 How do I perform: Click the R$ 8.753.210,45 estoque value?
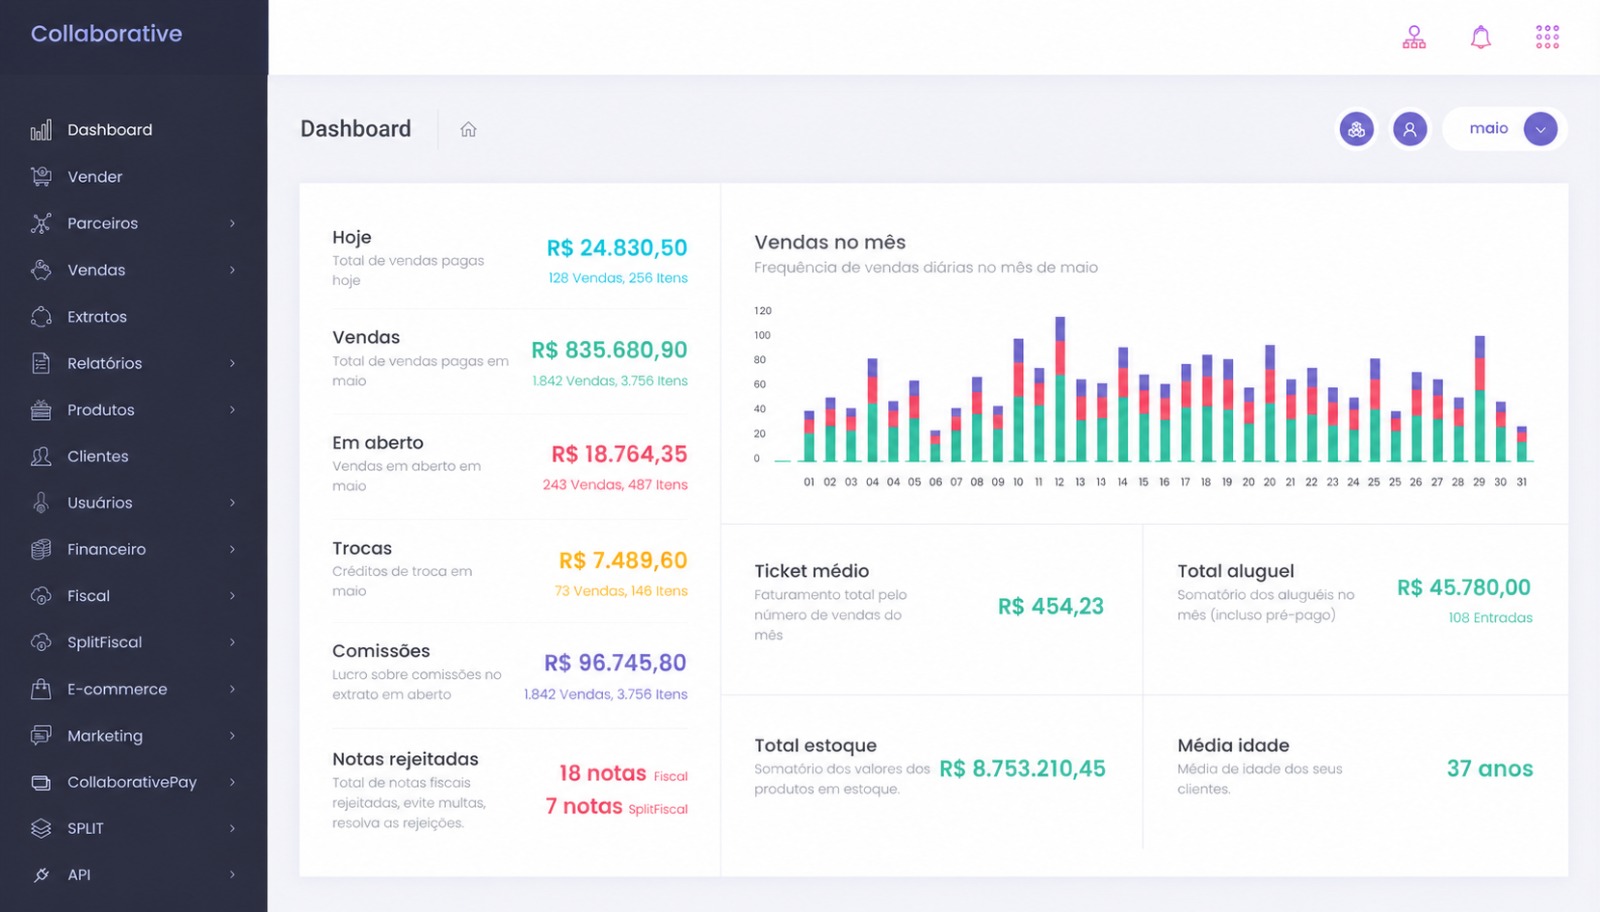click(1022, 769)
